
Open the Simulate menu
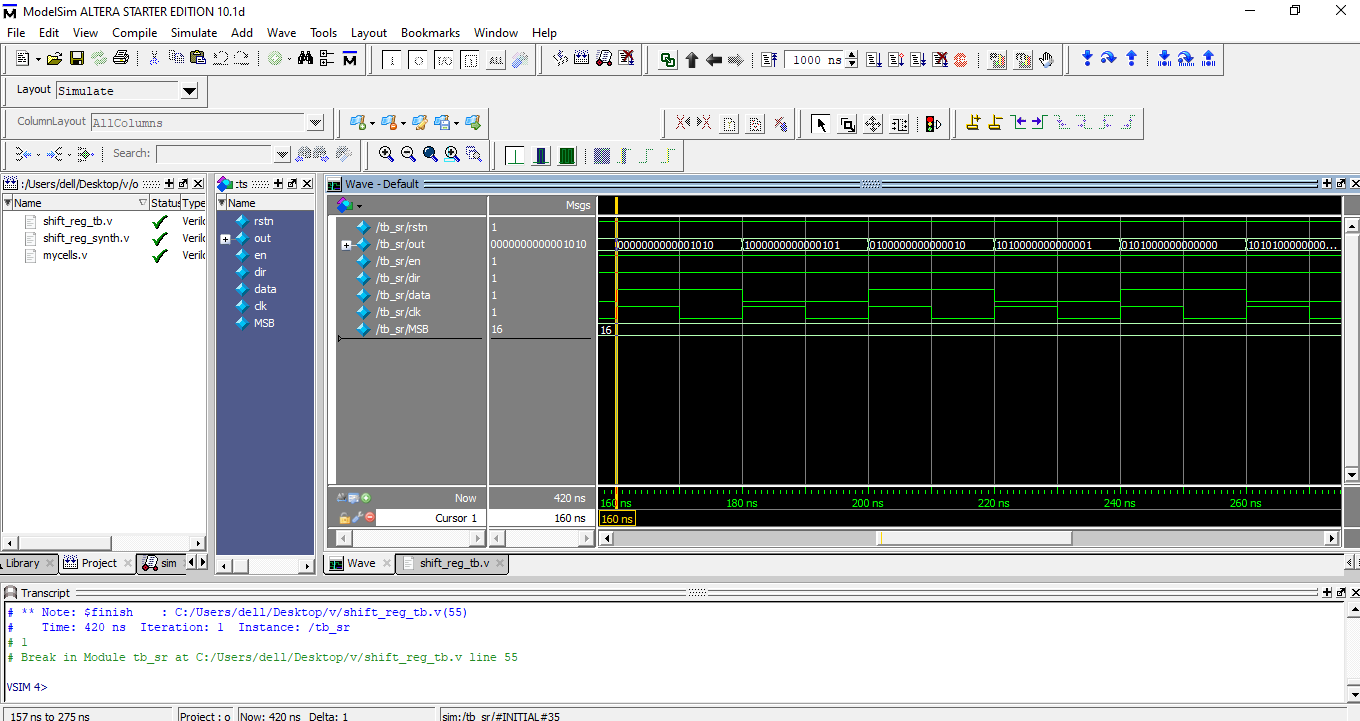[x=193, y=33]
